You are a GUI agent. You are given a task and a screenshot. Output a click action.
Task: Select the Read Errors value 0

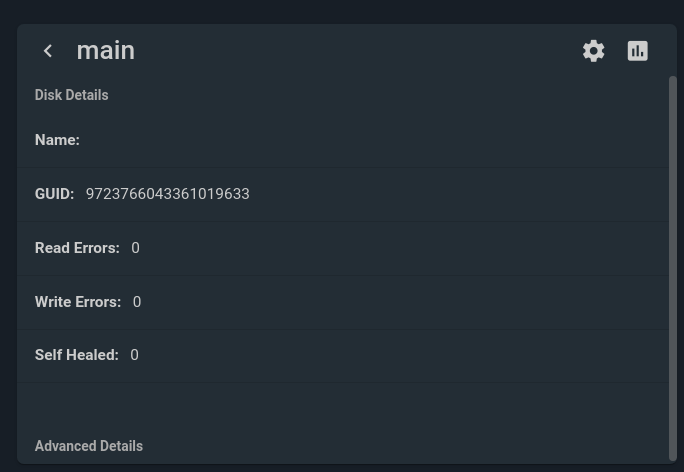click(x=135, y=248)
